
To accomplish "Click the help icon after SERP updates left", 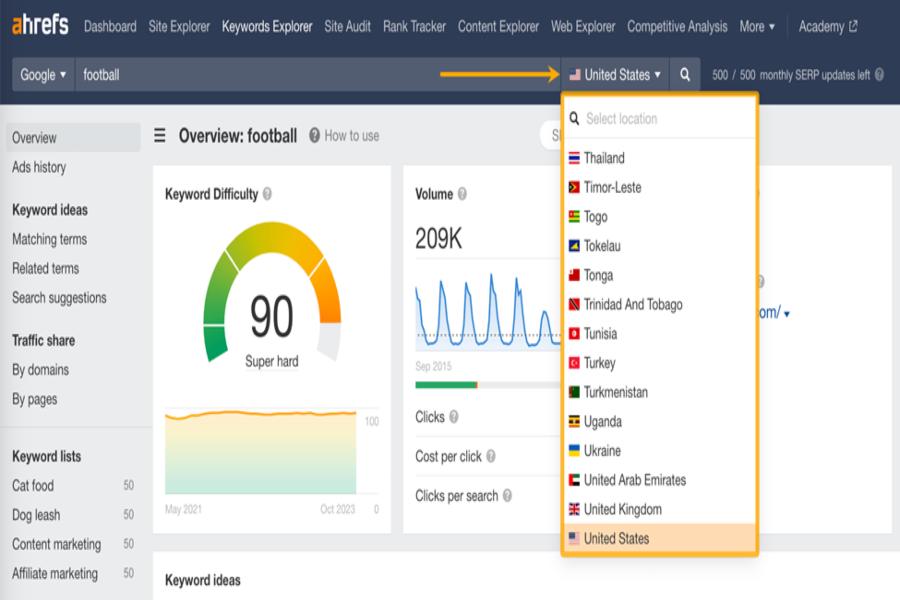I will (x=879, y=75).
